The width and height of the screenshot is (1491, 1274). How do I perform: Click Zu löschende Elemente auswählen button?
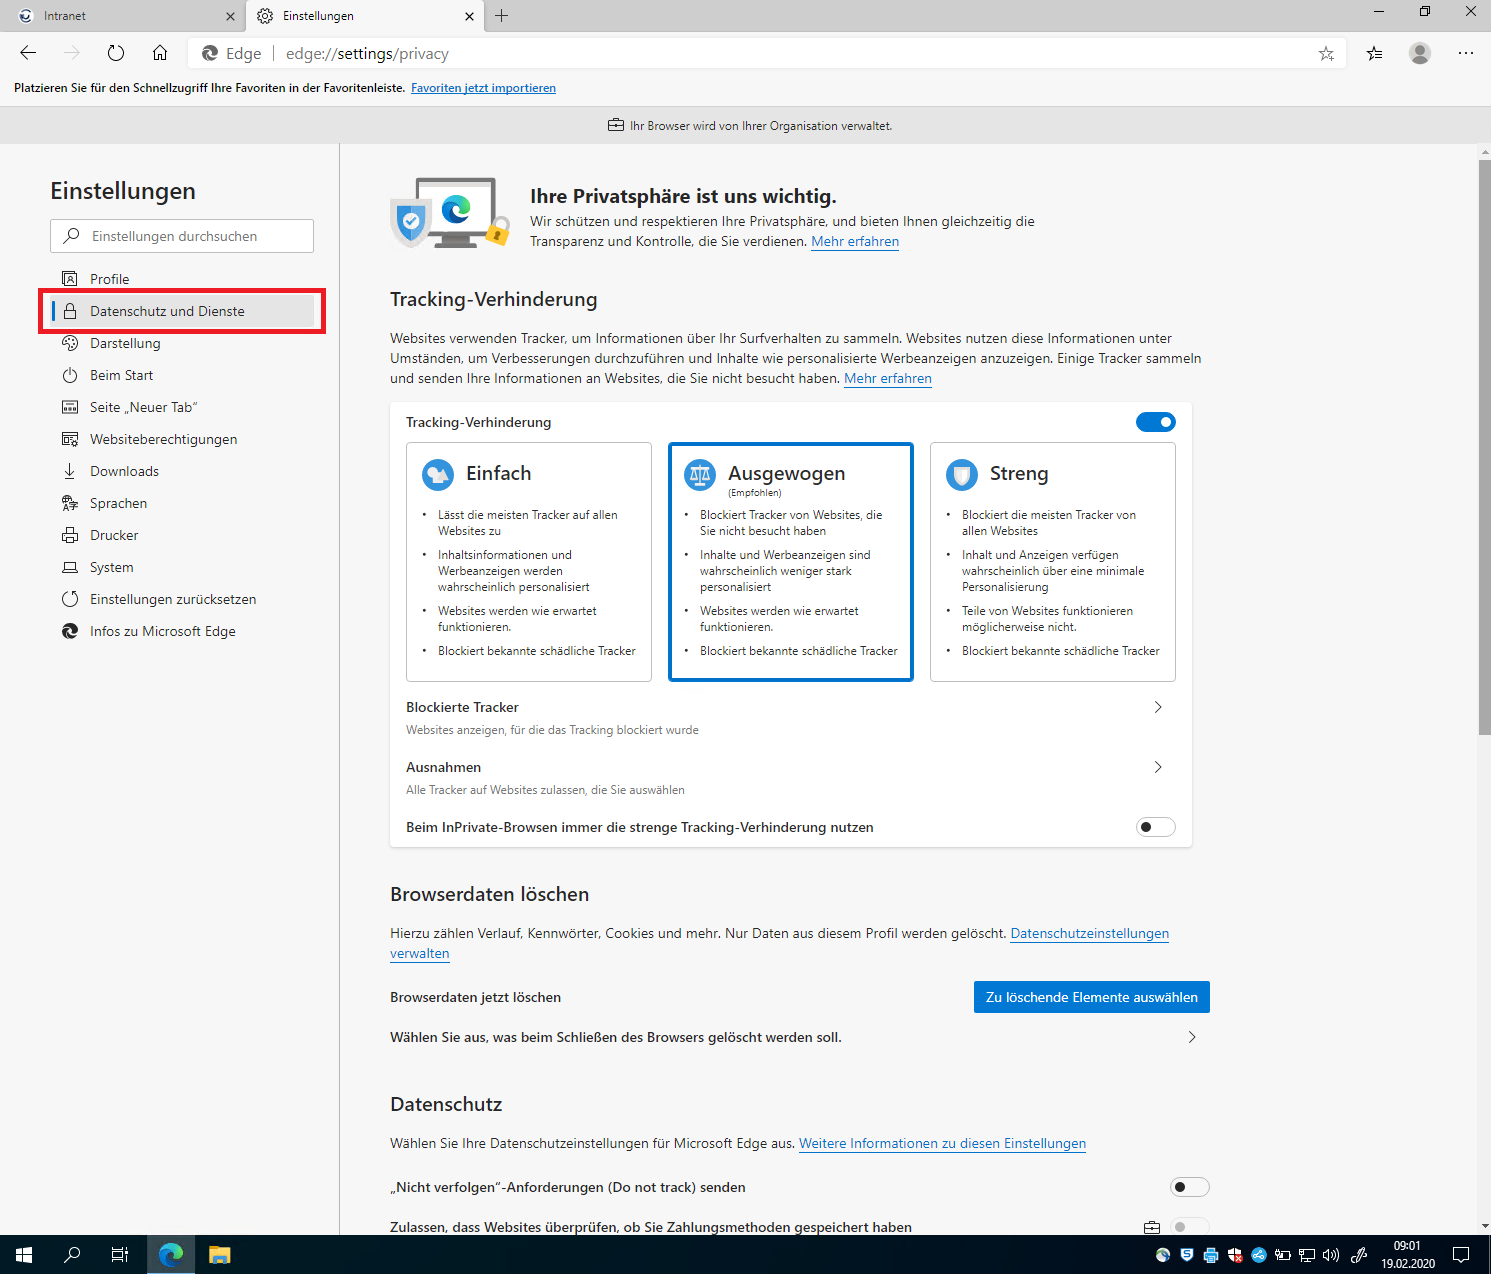[x=1091, y=997]
